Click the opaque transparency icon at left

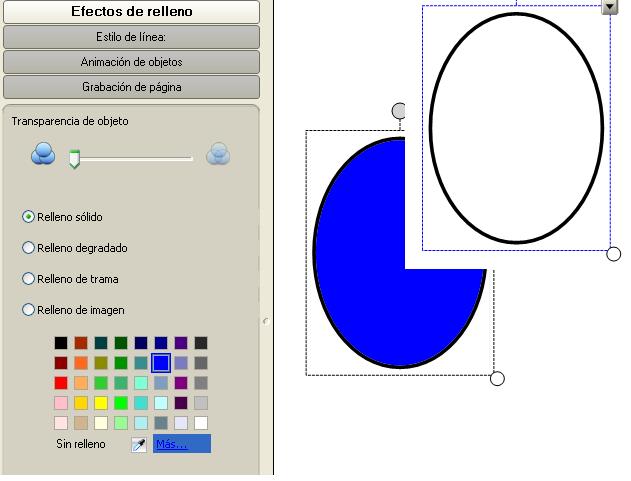(43, 155)
